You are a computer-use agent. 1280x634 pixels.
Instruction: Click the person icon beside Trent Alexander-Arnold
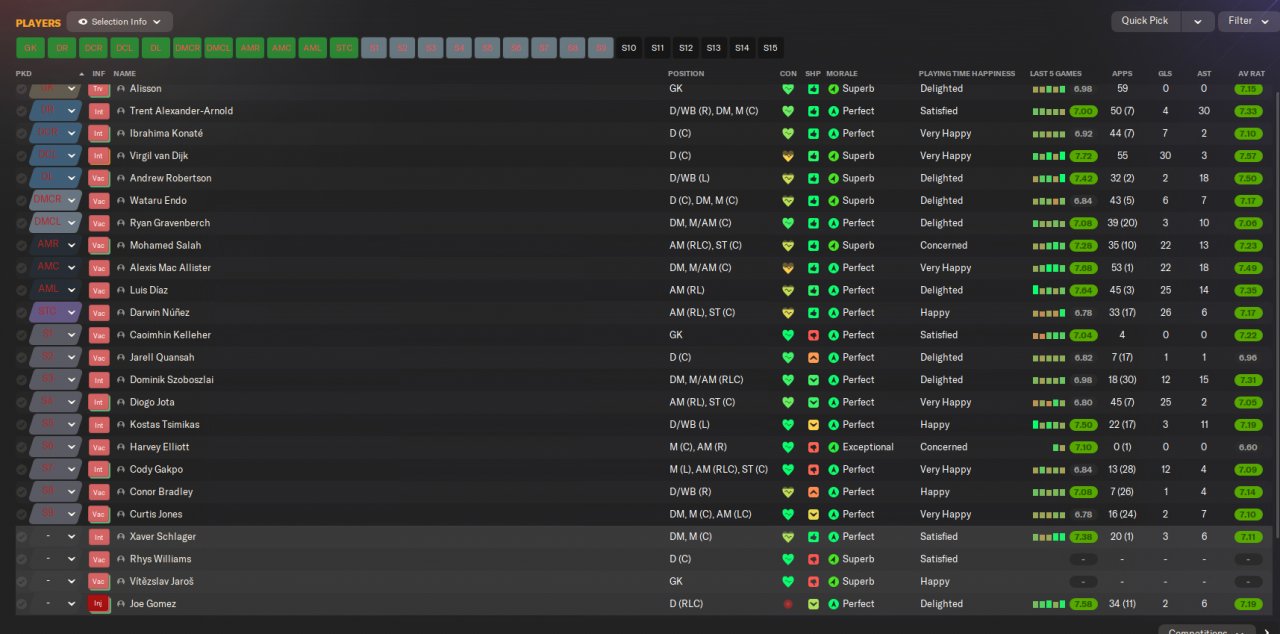coord(121,111)
